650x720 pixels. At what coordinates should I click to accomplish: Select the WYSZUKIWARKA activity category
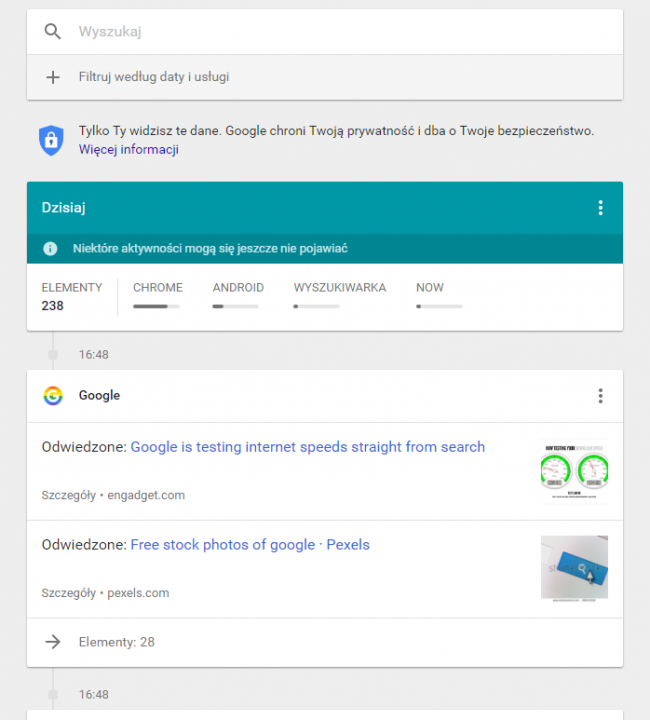tap(340, 295)
